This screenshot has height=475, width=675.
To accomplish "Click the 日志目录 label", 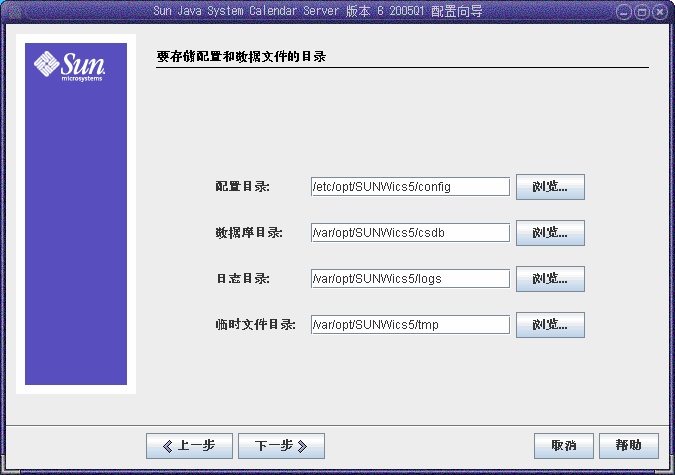I will coord(242,279).
